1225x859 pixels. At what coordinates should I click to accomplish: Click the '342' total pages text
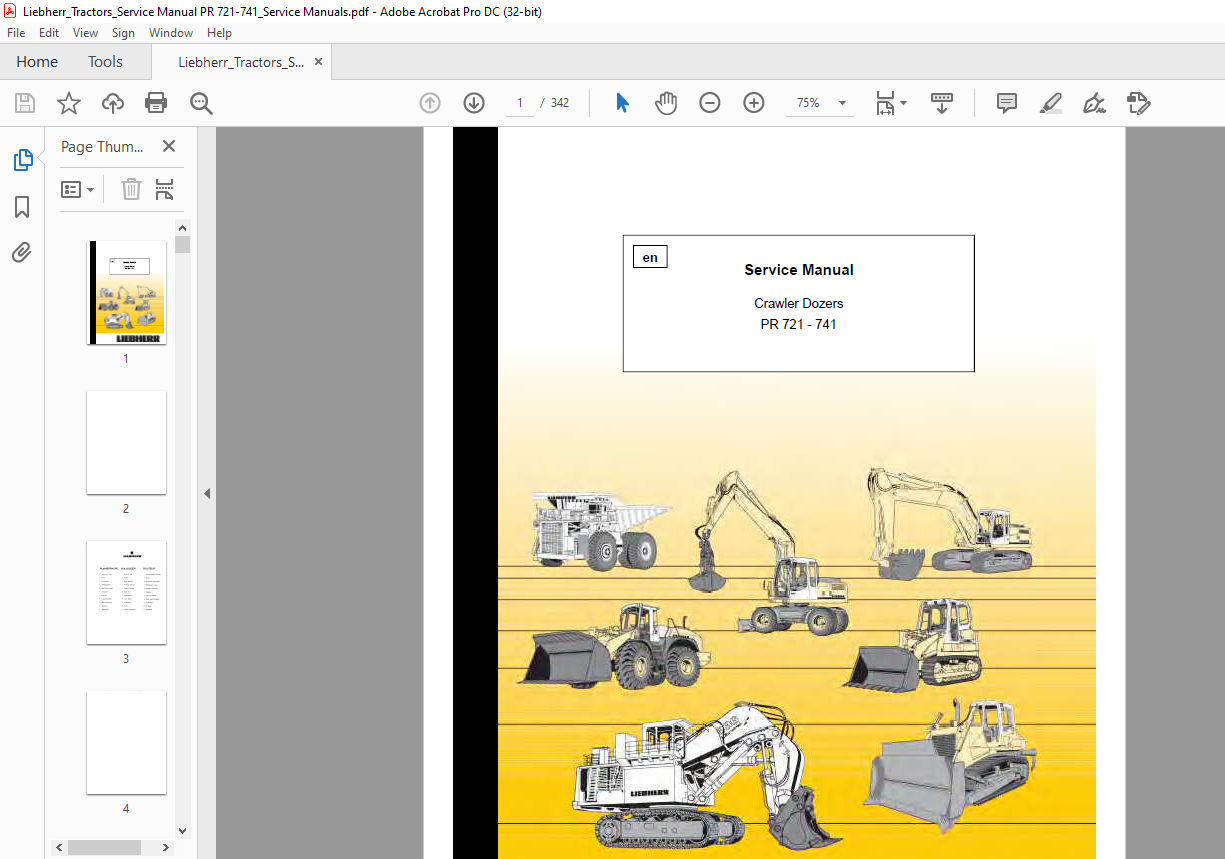coord(560,103)
